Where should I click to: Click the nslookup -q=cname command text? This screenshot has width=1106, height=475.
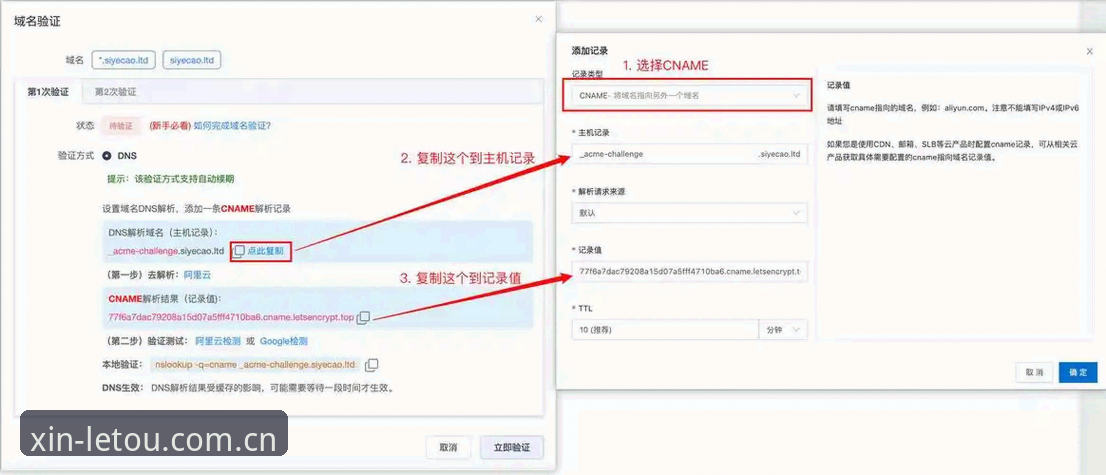coord(255,365)
